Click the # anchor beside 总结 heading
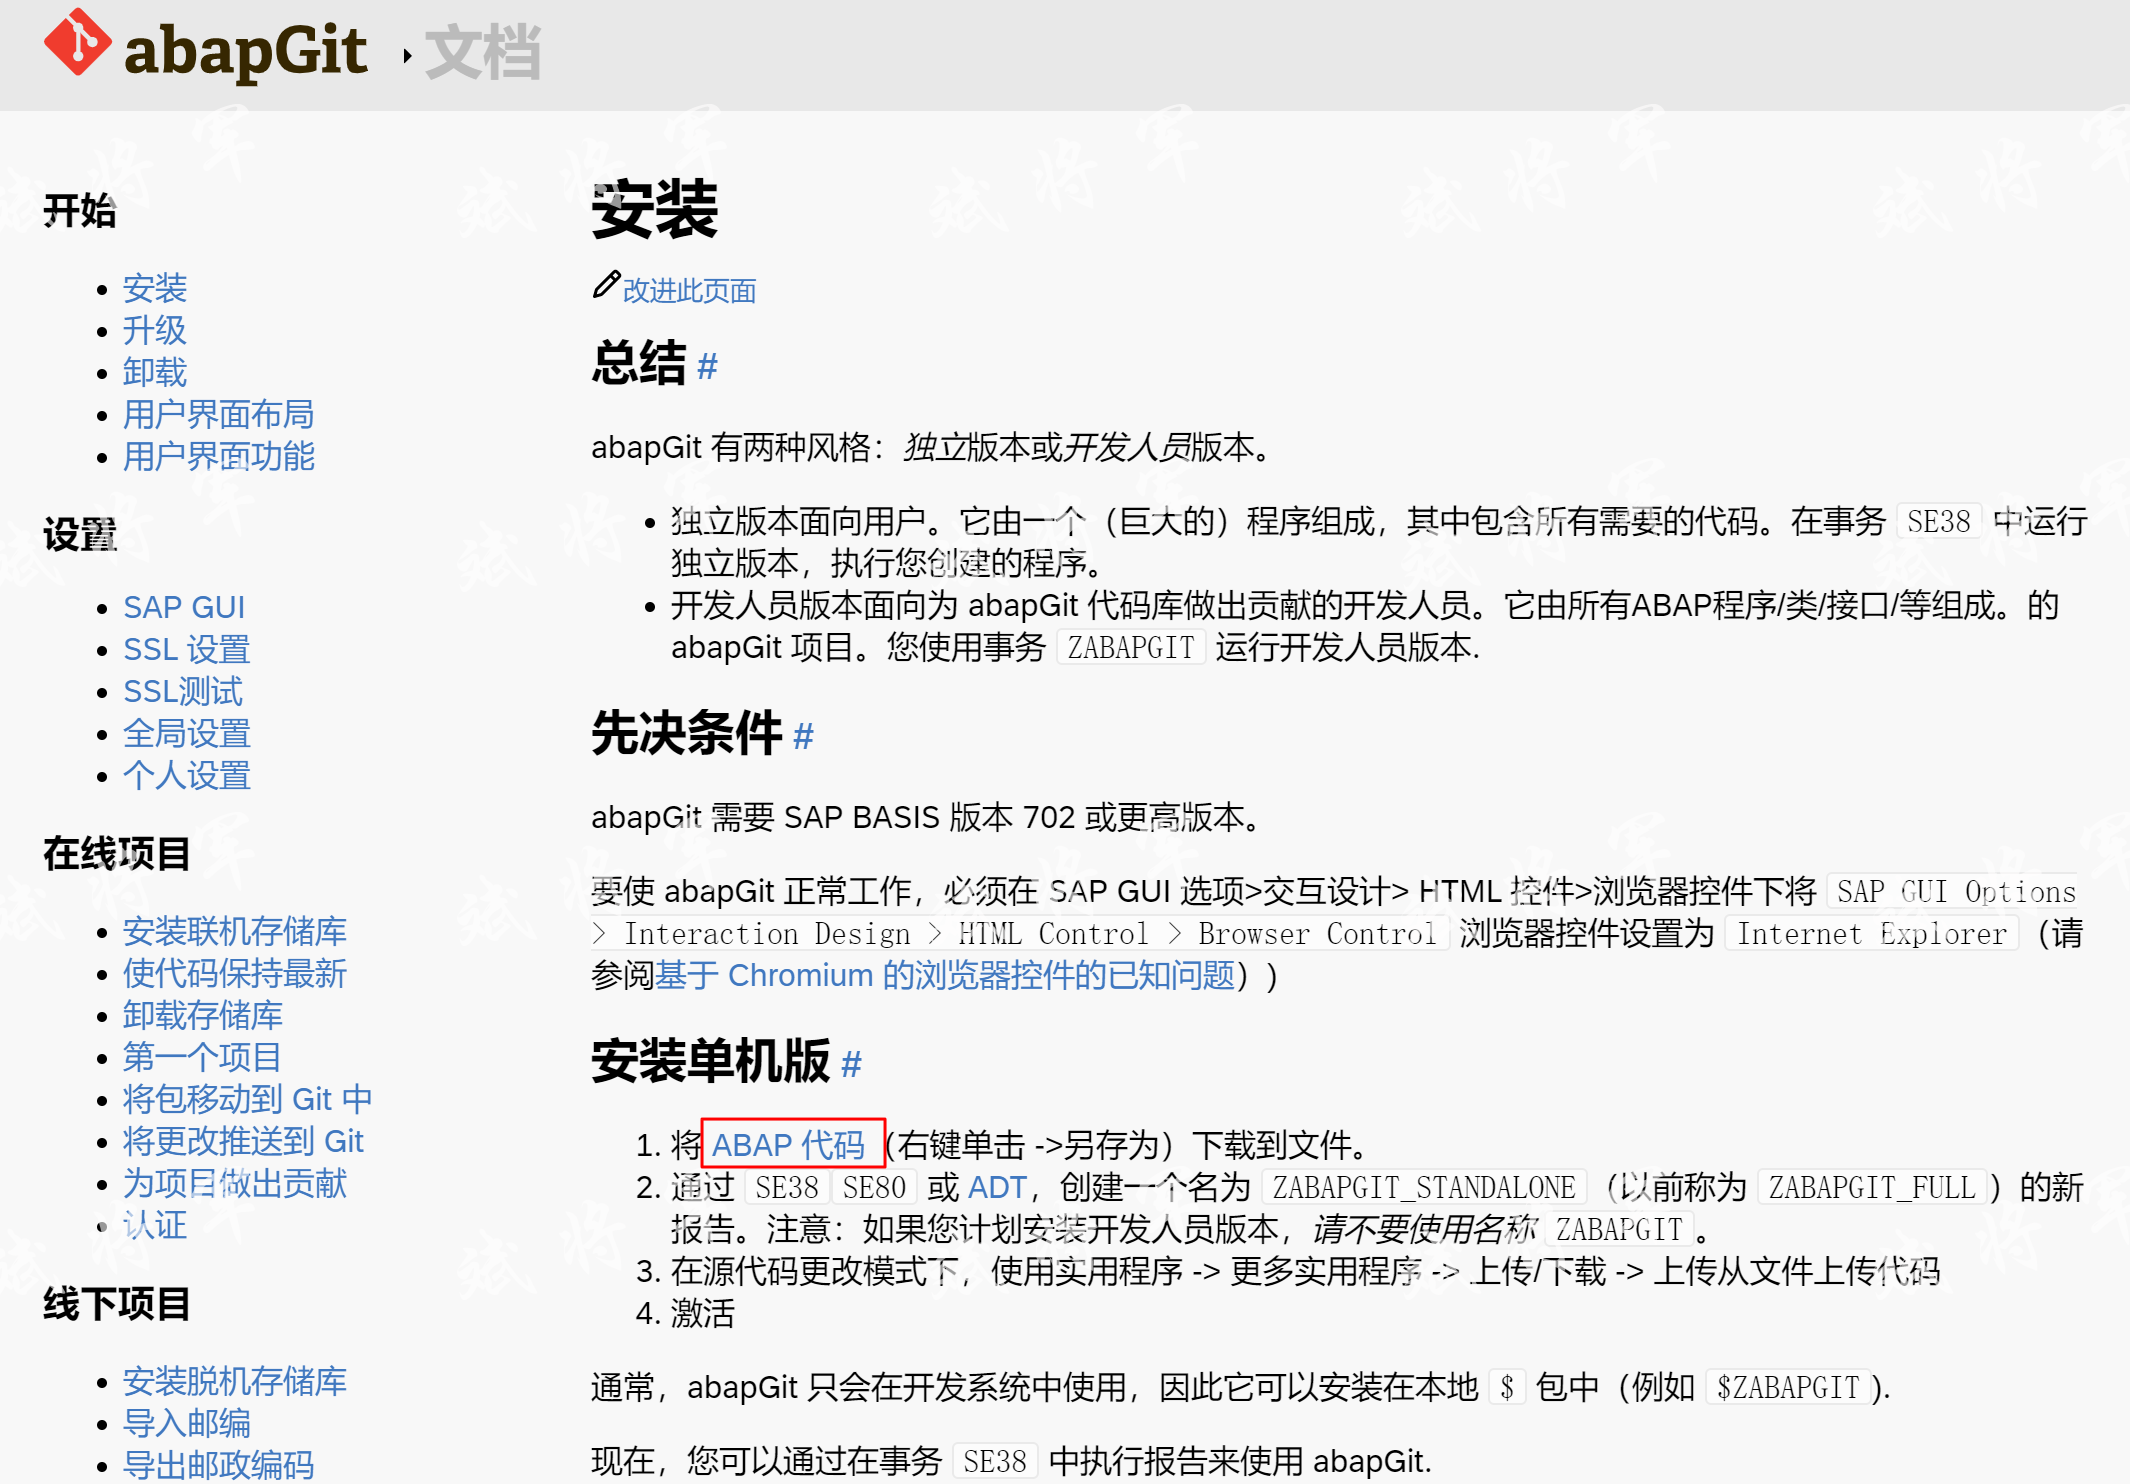The image size is (2130, 1484). coord(707,366)
